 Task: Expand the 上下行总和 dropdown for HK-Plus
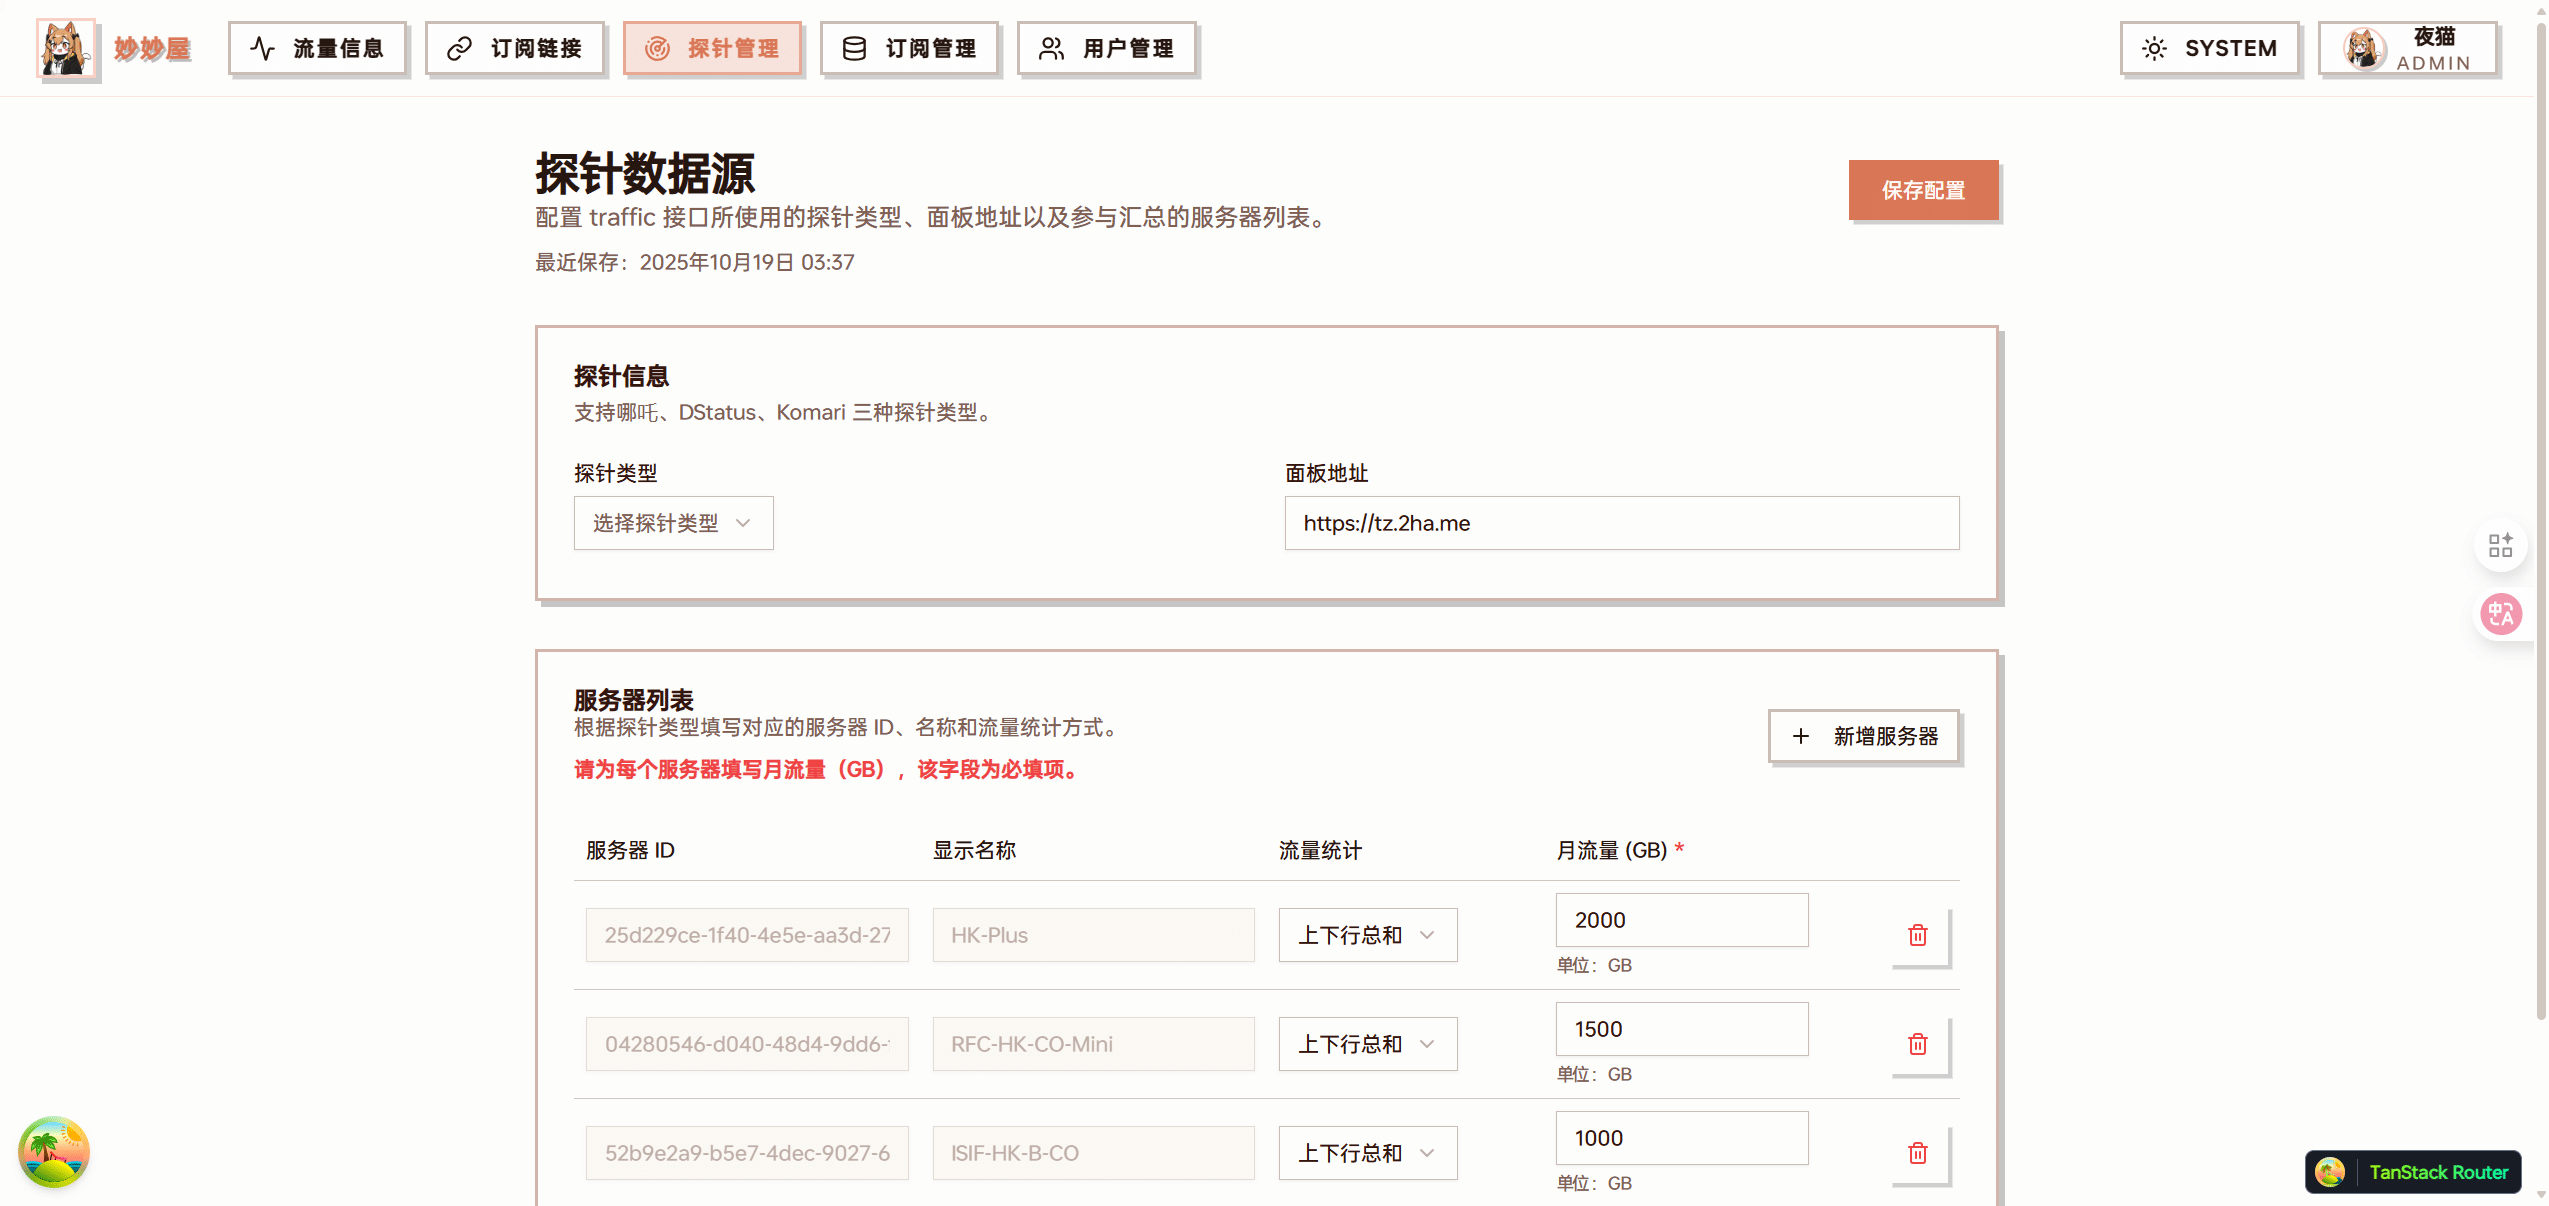1366,935
